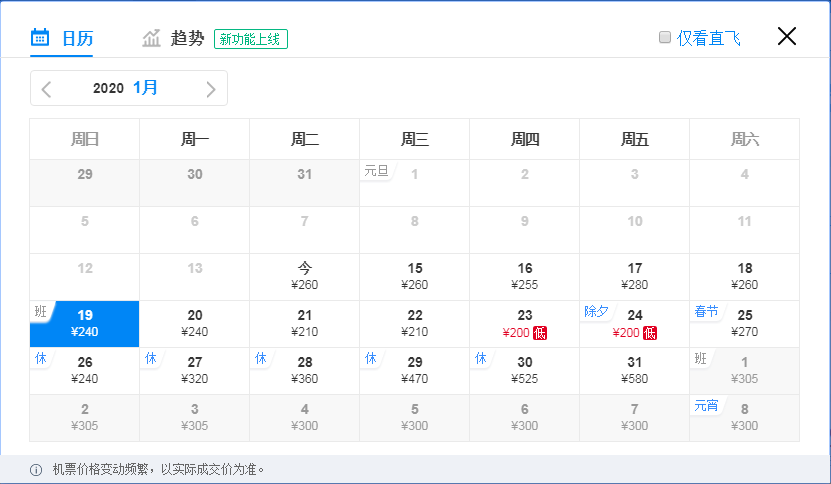
Task: Go to previous month with left arrow
Action: click(46, 89)
